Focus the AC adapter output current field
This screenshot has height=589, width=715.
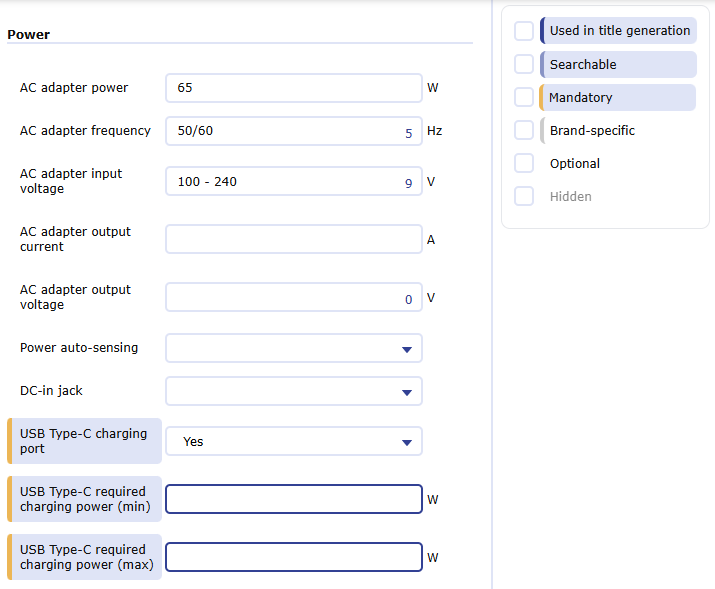click(x=294, y=240)
